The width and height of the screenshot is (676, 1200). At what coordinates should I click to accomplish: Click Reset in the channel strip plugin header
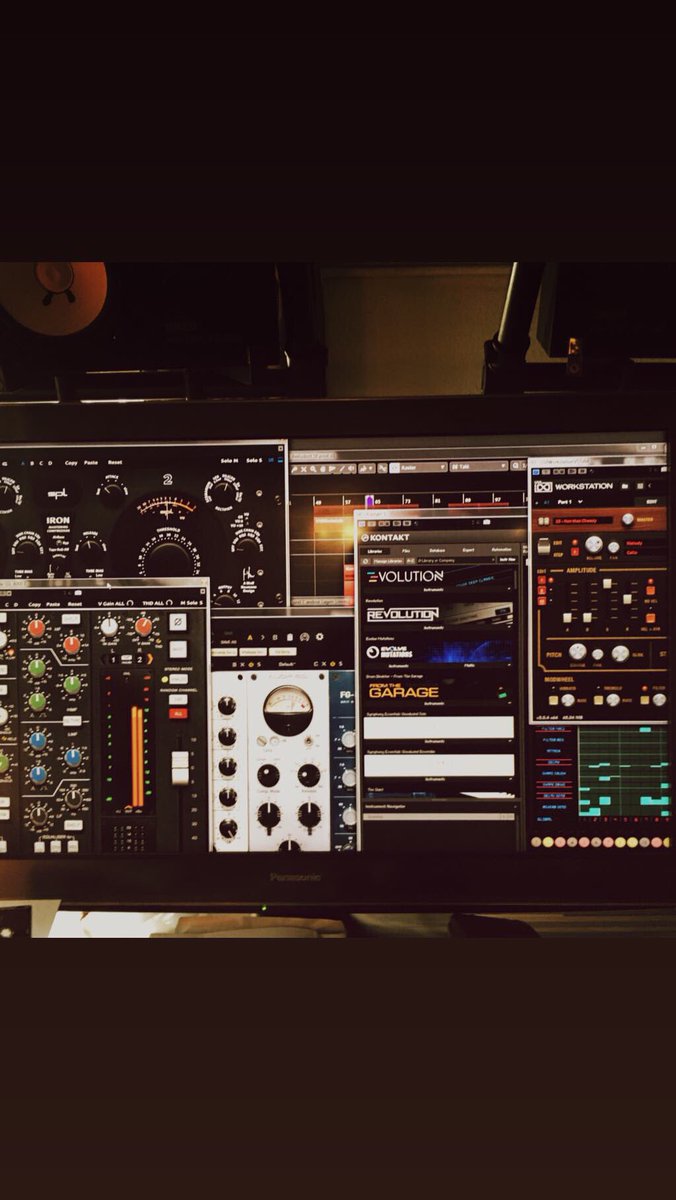(75, 604)
